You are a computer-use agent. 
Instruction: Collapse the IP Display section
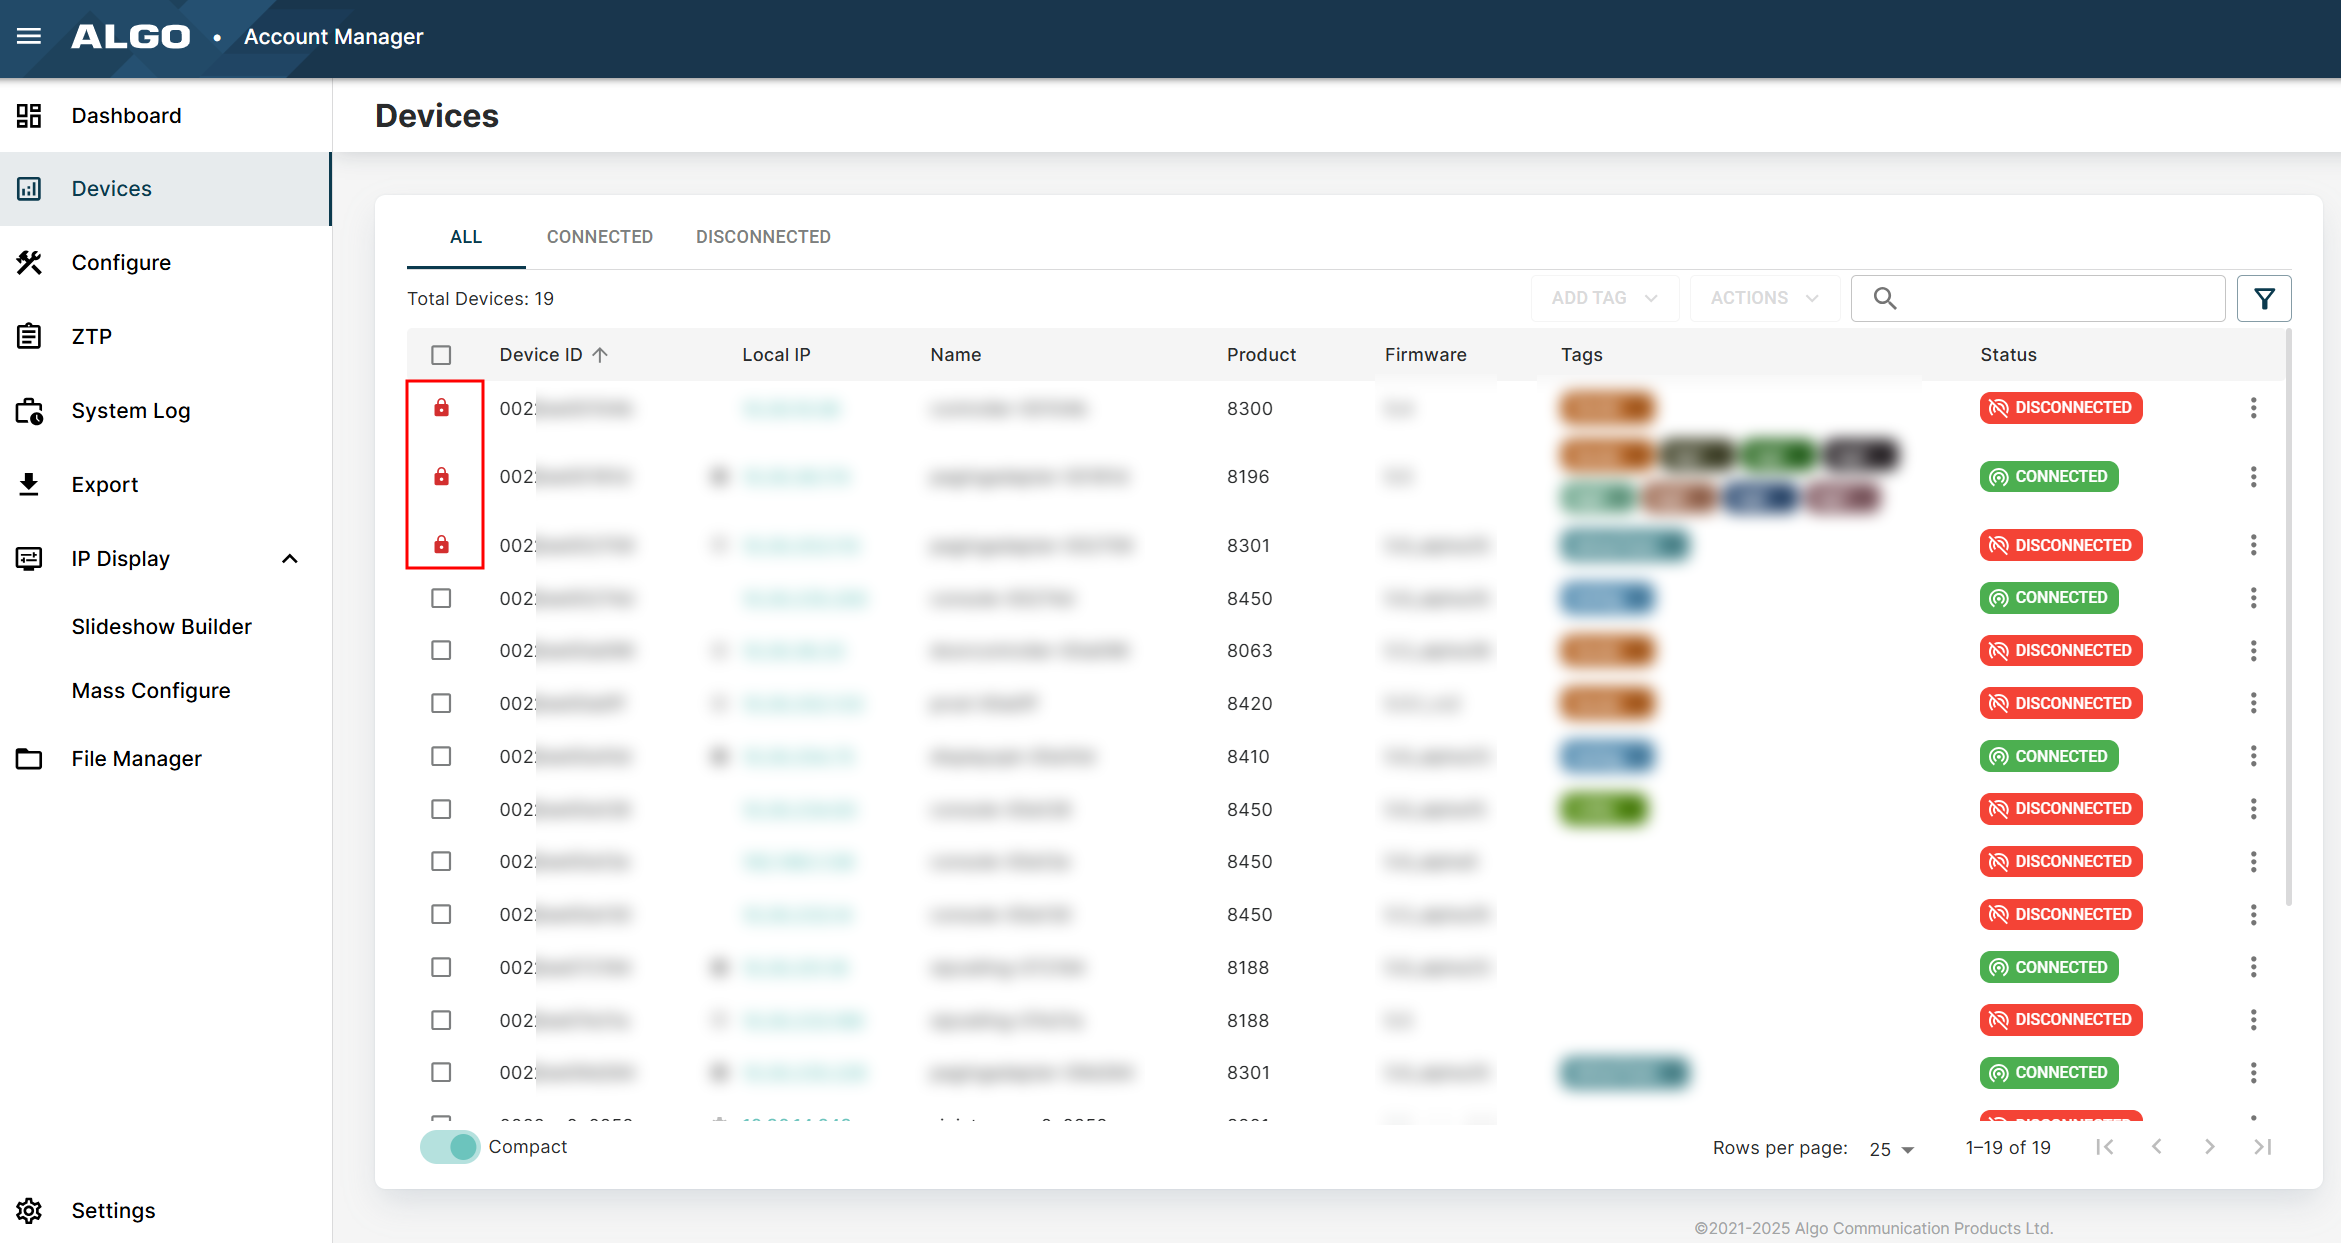(290, 559)
